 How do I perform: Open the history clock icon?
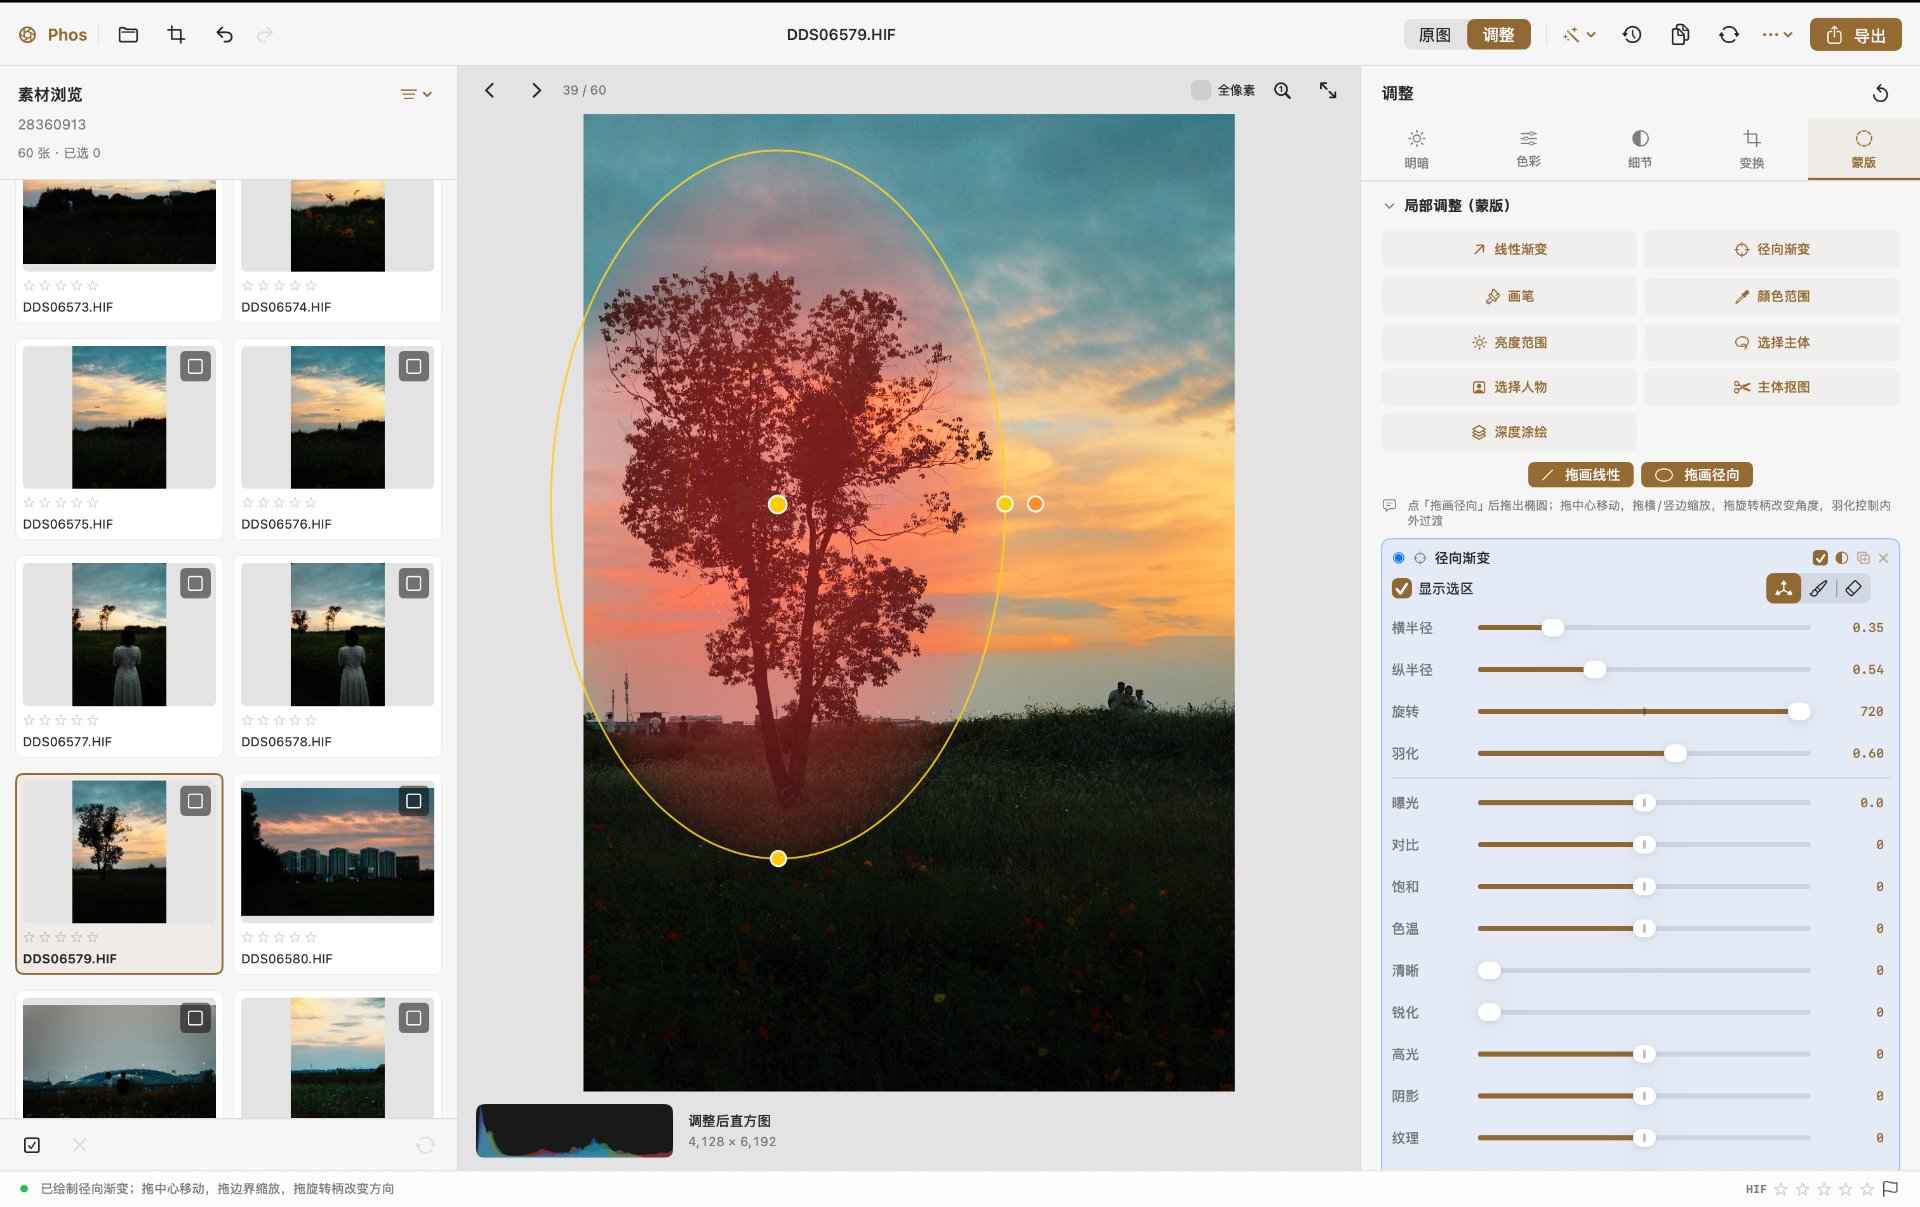[x=1632, y=35]
